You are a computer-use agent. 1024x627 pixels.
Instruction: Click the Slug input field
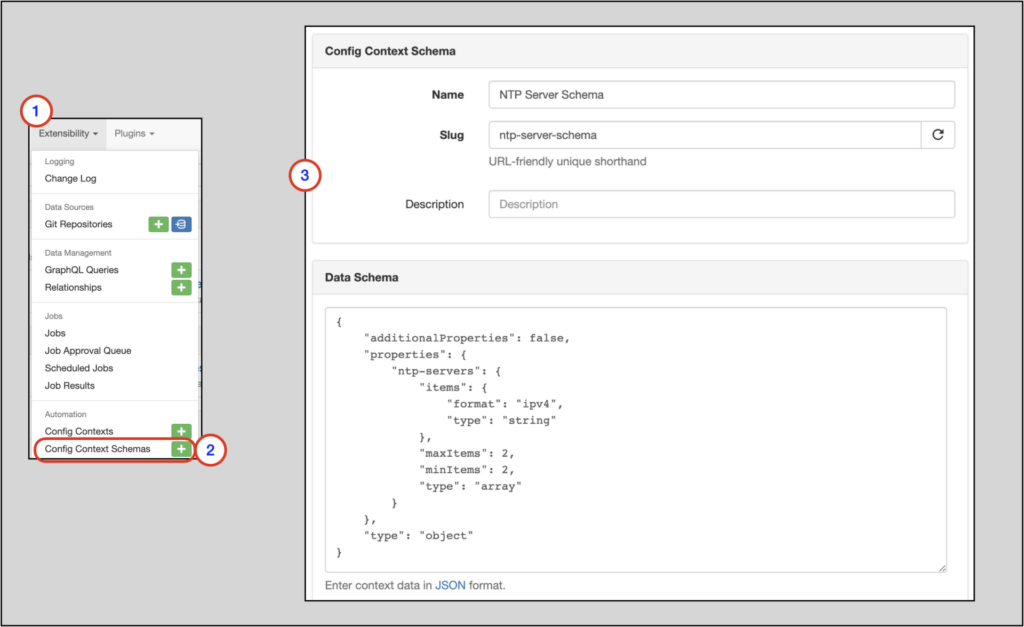(705, 135)
